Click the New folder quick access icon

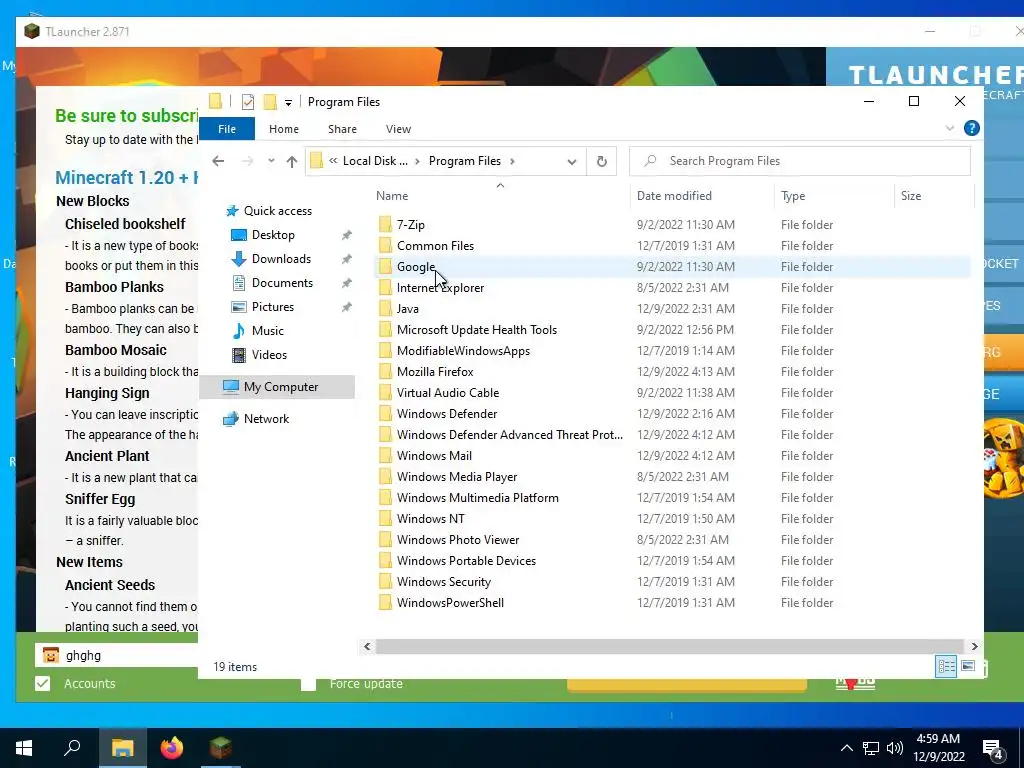[270, 102]
